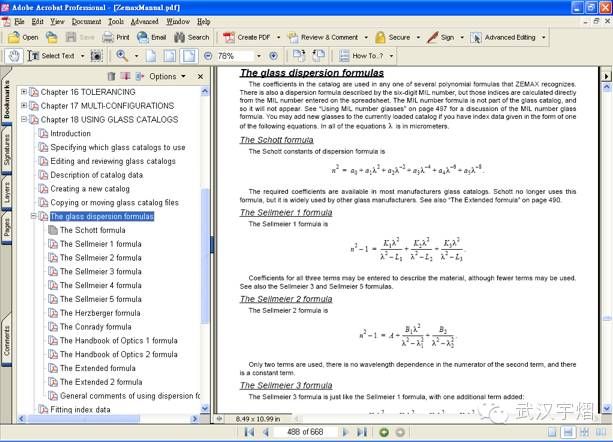This screenshot has height=442, width=613.
Task: Open a file with the Open toolbar button
Action: [x=23, y=38]
